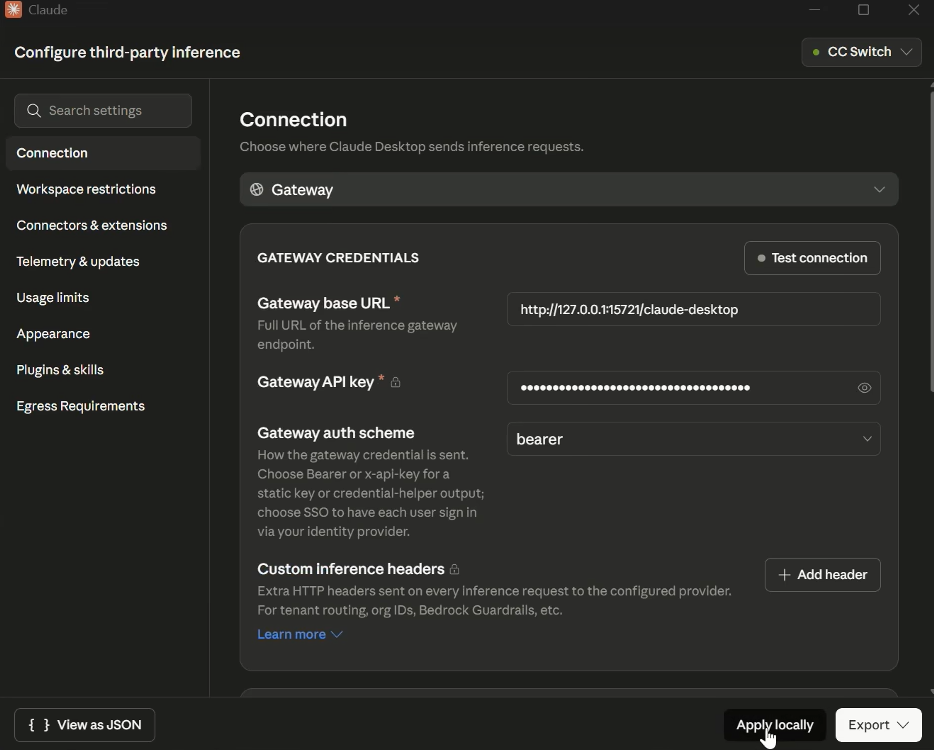934x750 pixels.
Task: Expand the Gateway provider dropdown
Action: tap(569, 189)
